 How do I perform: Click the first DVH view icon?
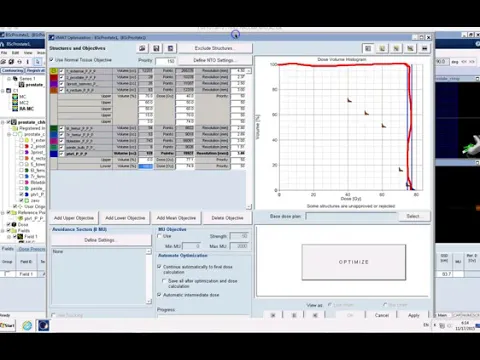point(368,48)
